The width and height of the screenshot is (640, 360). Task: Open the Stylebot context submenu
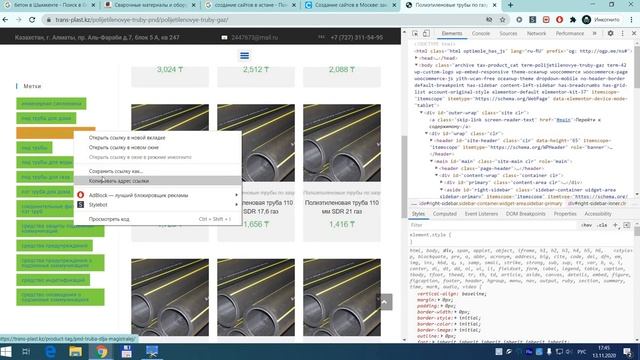point(158,205)
